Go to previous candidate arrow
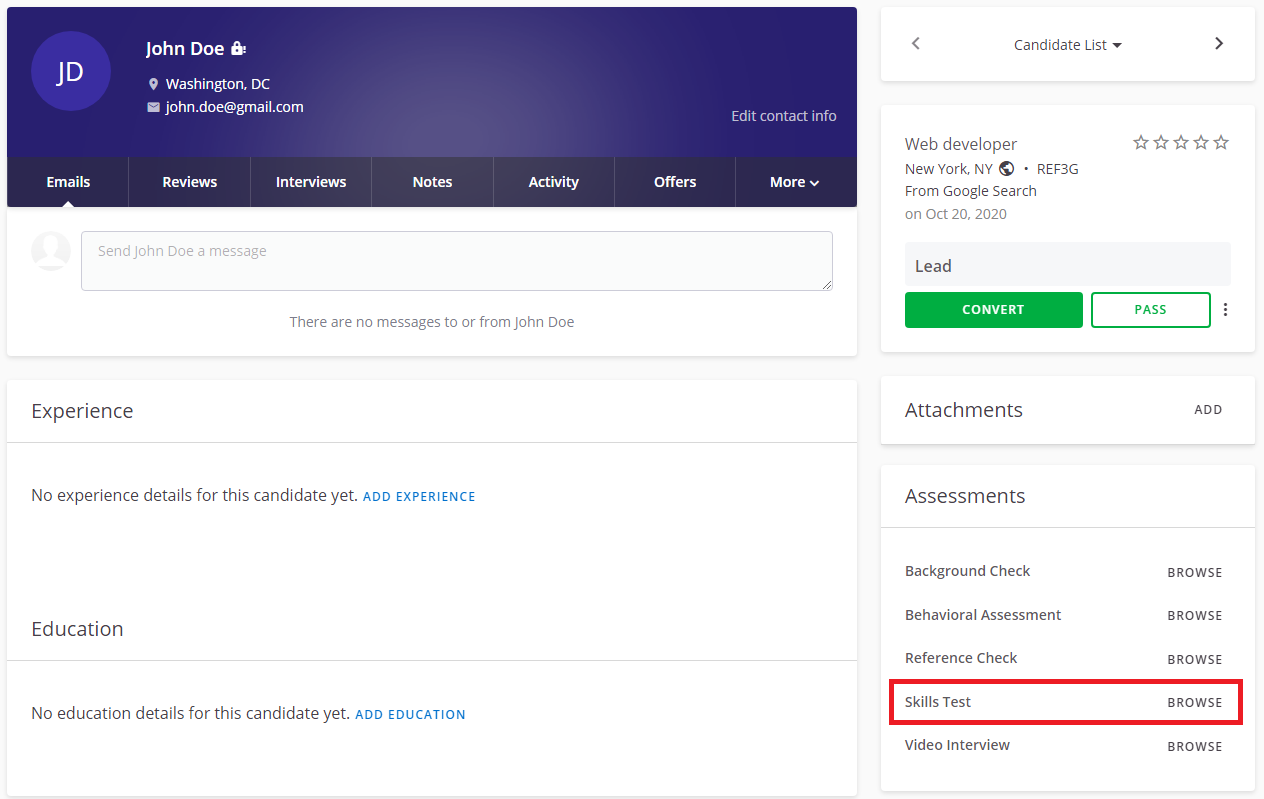Viewport: 1264px width, 799px height. [916, 44]
